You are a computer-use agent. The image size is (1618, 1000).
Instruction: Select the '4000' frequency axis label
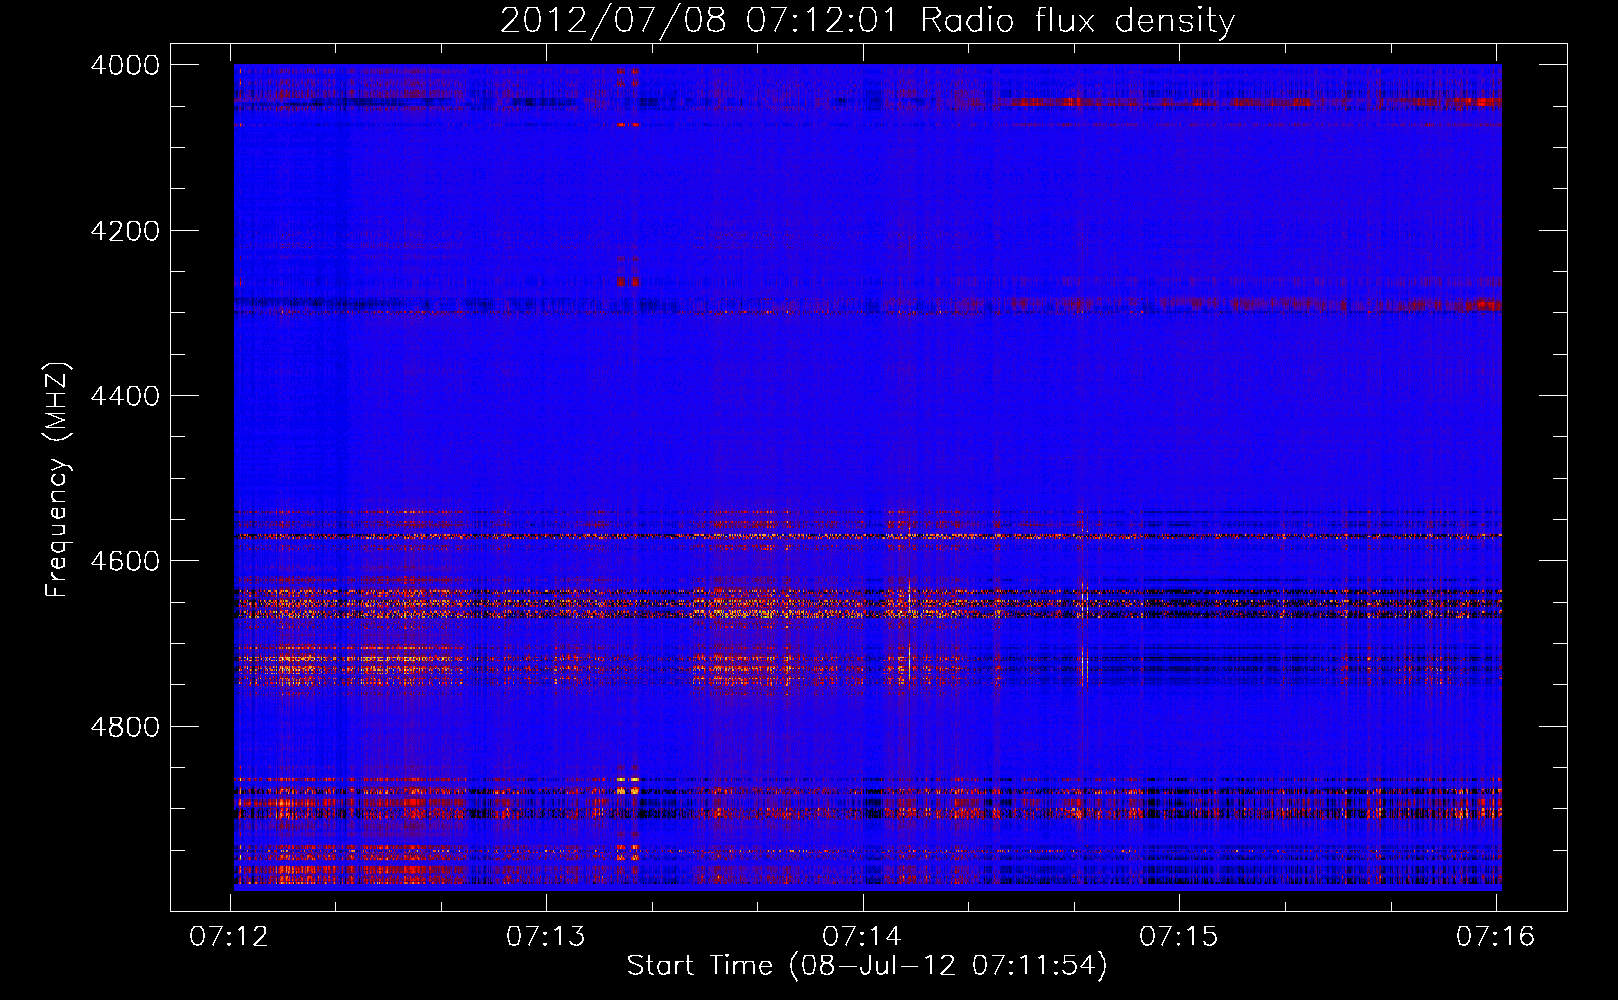click(125, 65)
